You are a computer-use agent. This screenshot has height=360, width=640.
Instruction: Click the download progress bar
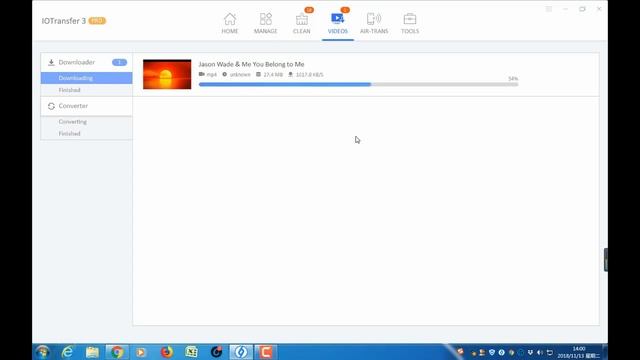358,84
